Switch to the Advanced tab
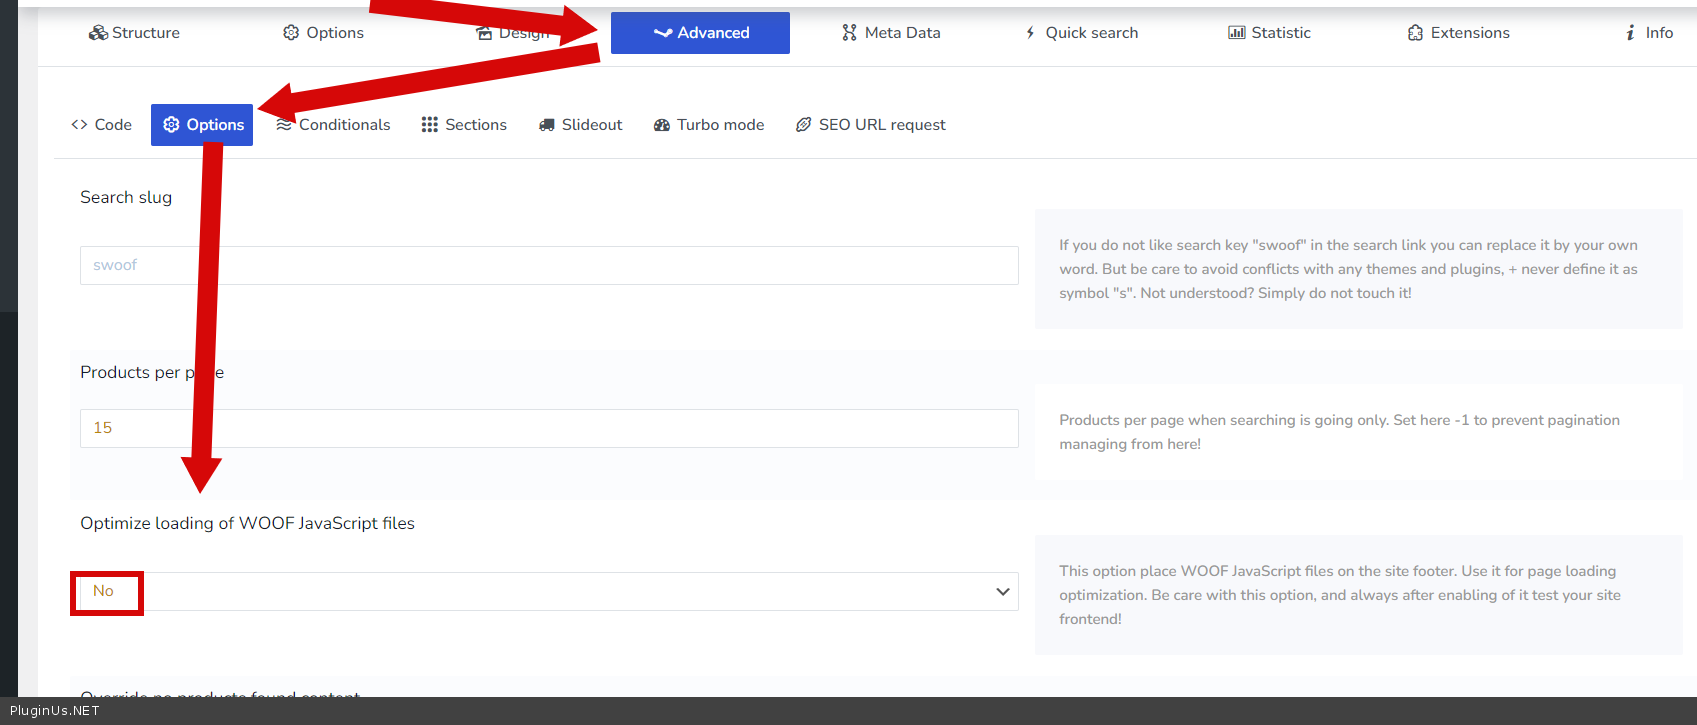1697x725 pixels. pyautogui.click(x=700, y=33)
